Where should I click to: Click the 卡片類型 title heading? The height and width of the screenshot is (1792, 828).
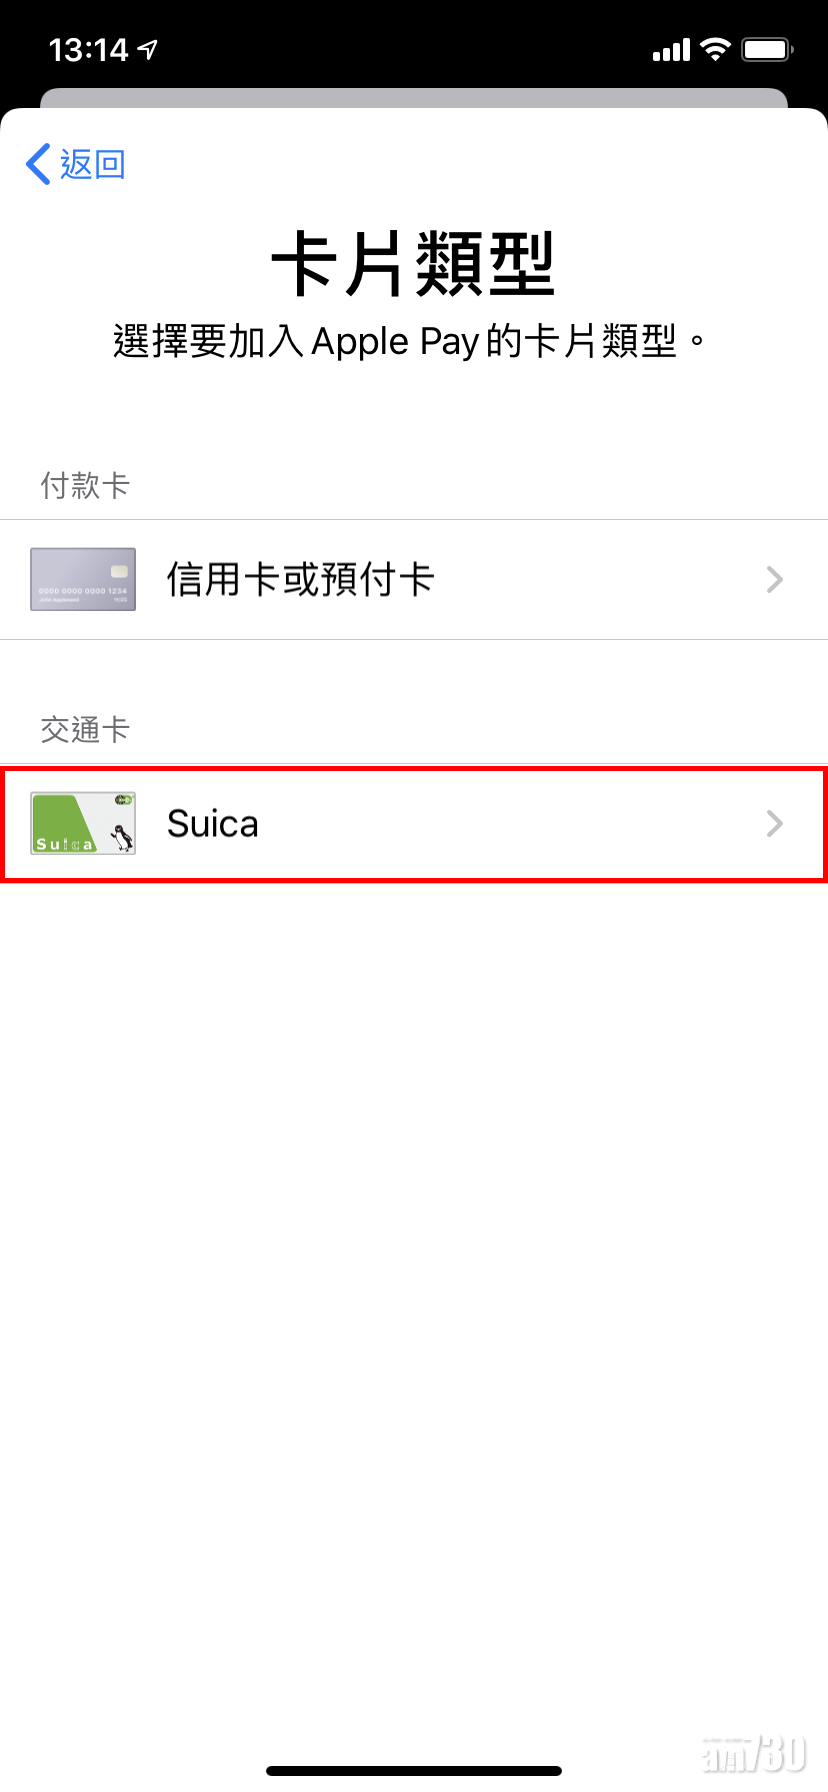pyautogui.click(x=413, y=264)
